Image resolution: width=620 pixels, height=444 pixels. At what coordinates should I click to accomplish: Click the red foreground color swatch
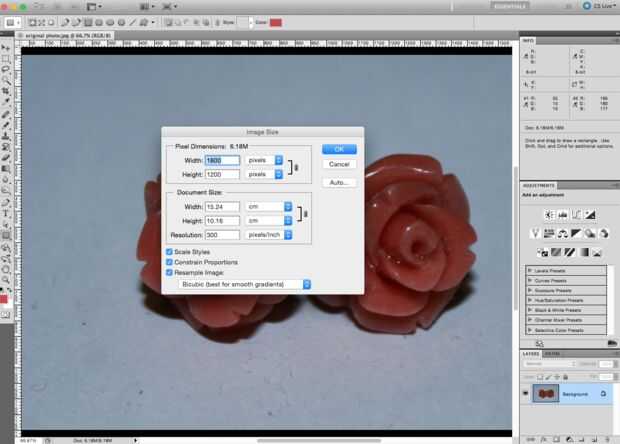4,299
